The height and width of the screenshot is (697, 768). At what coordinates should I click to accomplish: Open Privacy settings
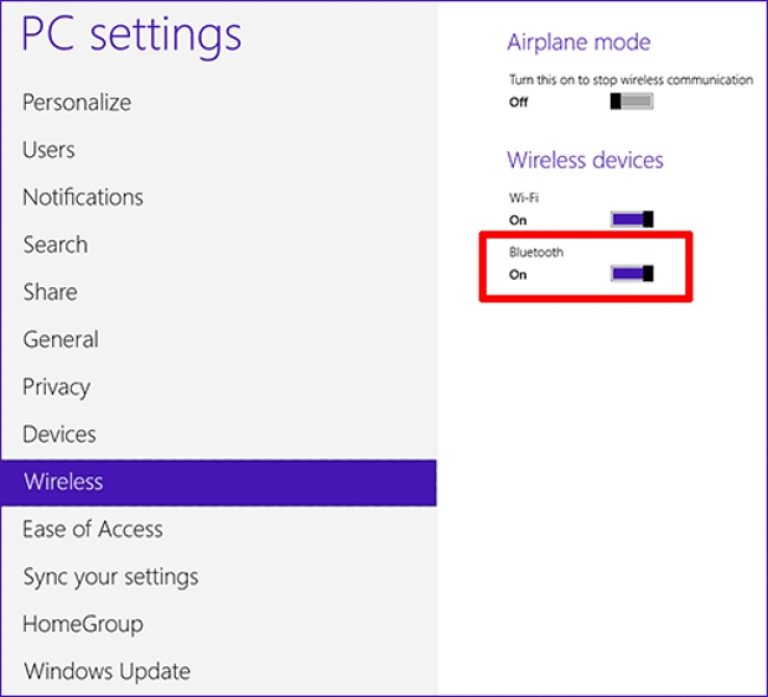[x=57, y=387]
